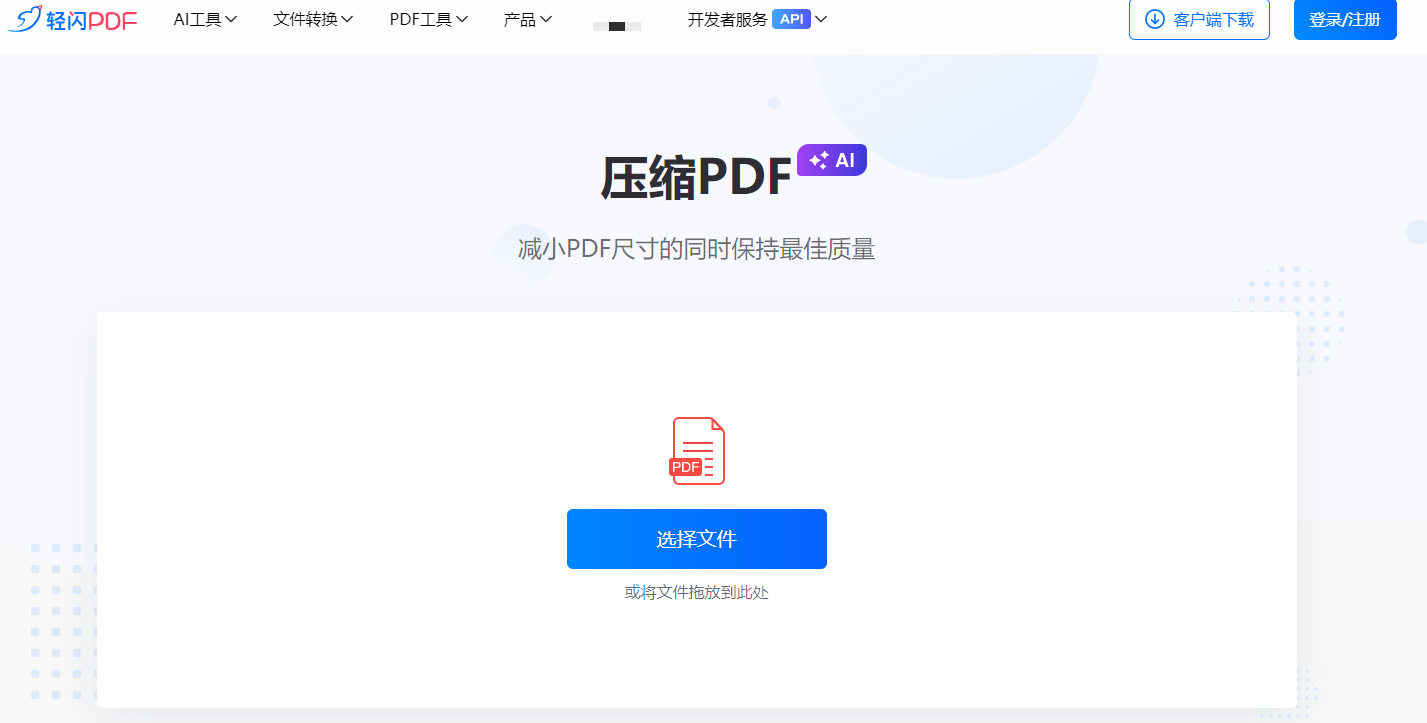Click the sparkle icon inside the AI badge
Image resolution: width=1427 pixels, height=723 pixels.
pyautogui.click(x=818, y=158)
